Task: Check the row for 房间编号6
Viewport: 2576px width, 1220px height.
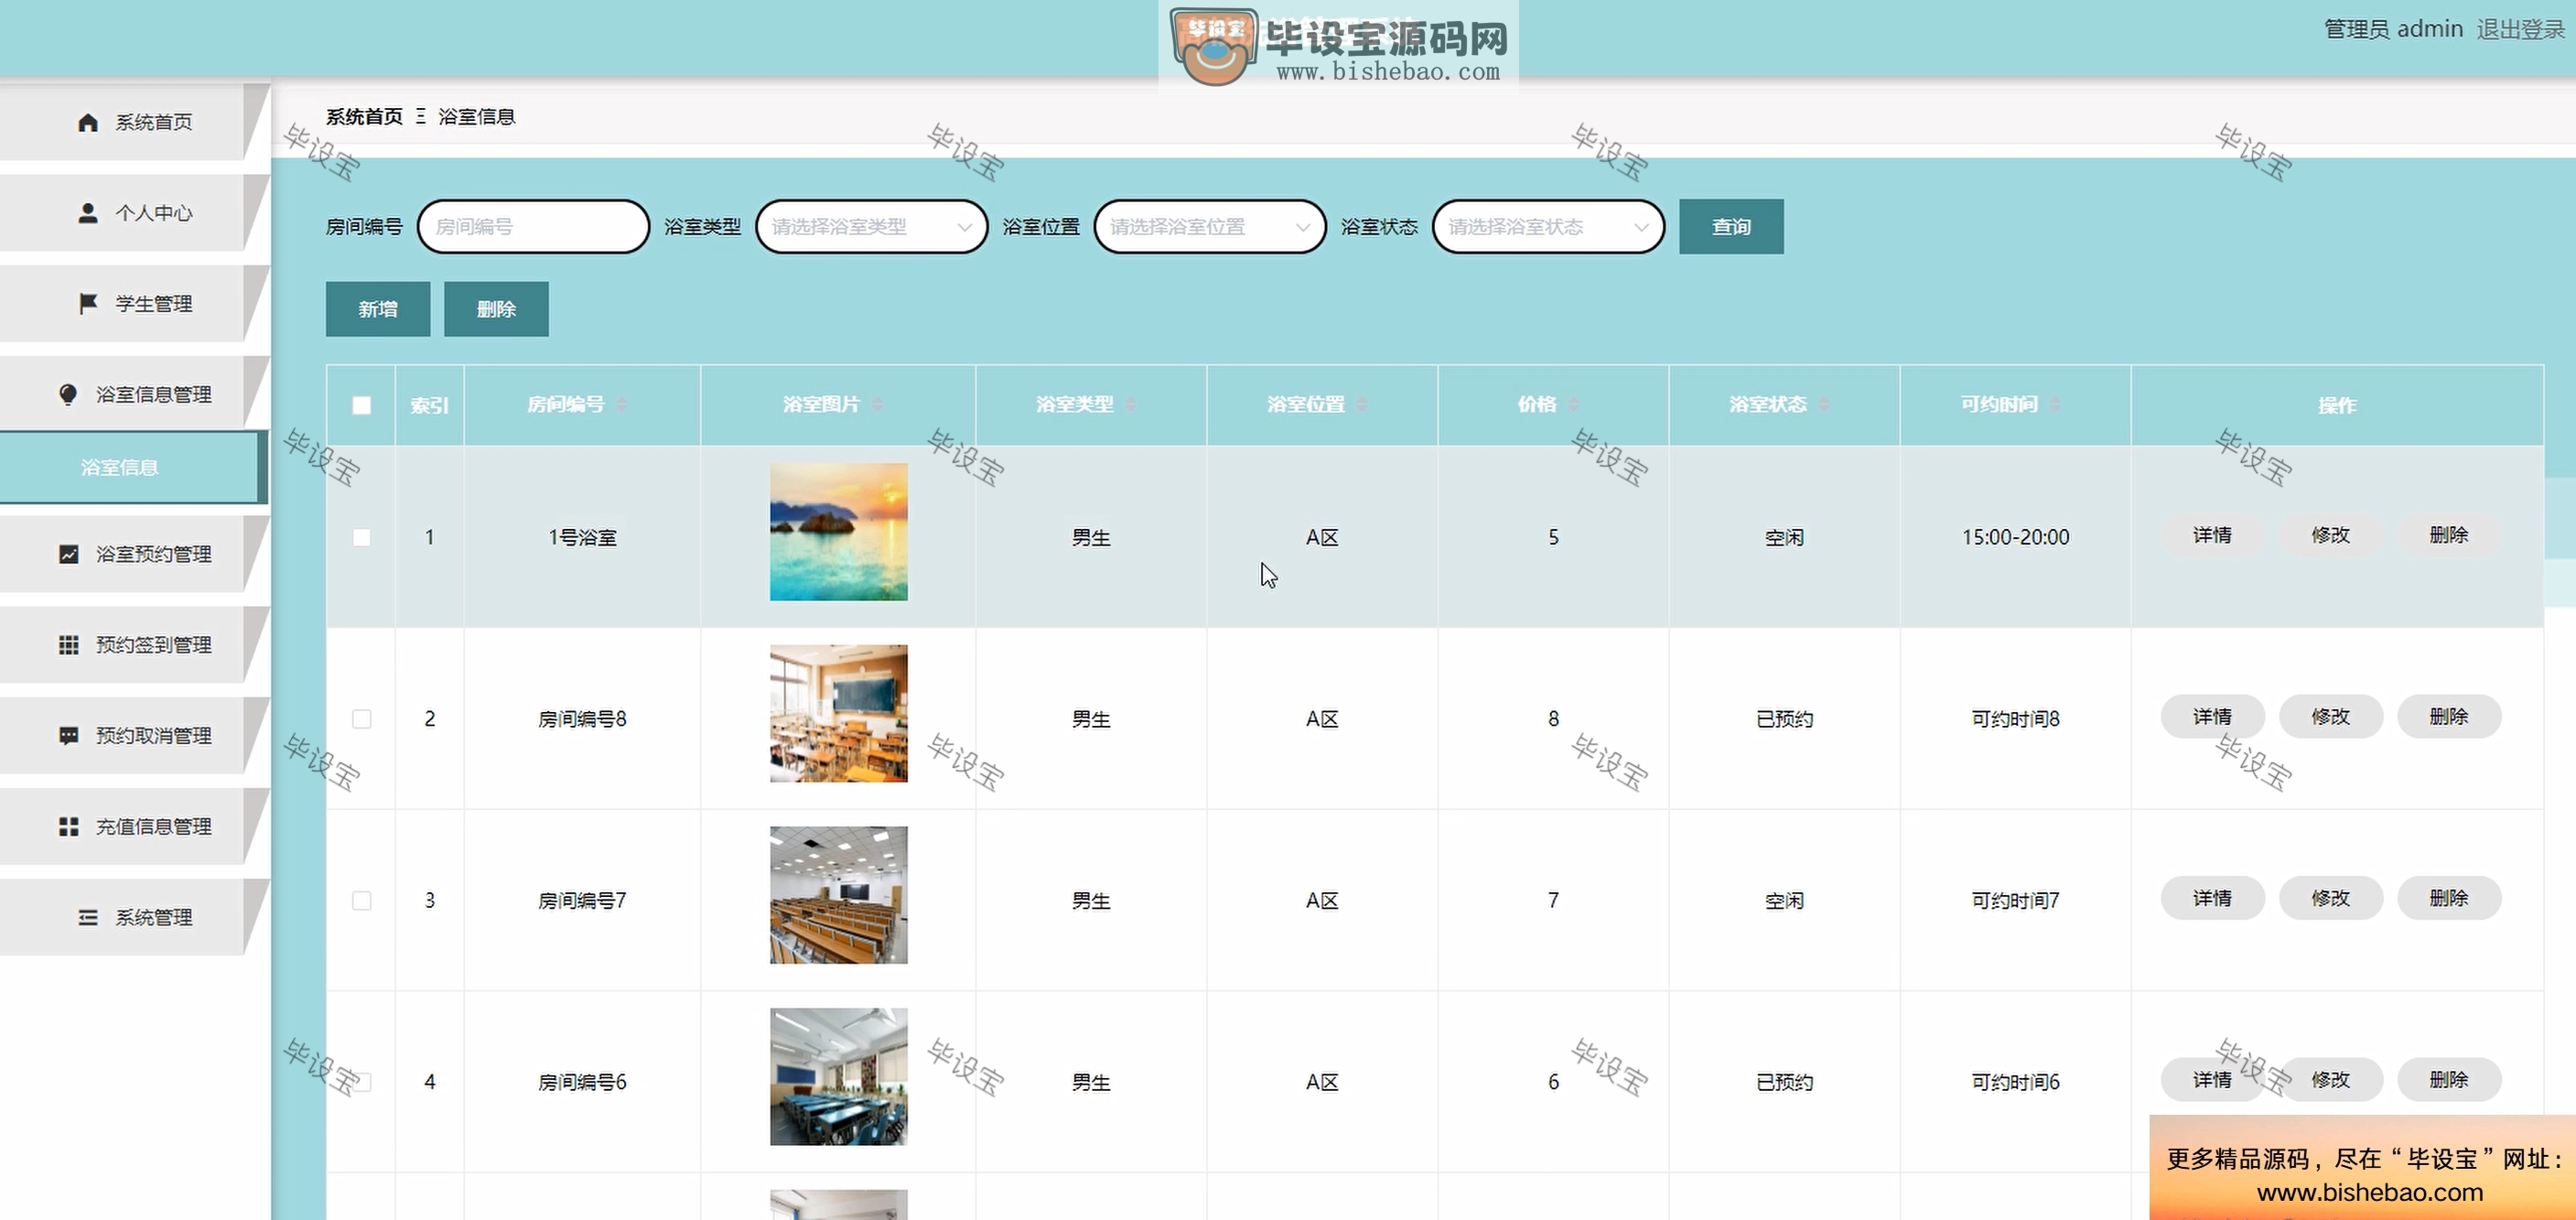Action: click(361, 1082)
